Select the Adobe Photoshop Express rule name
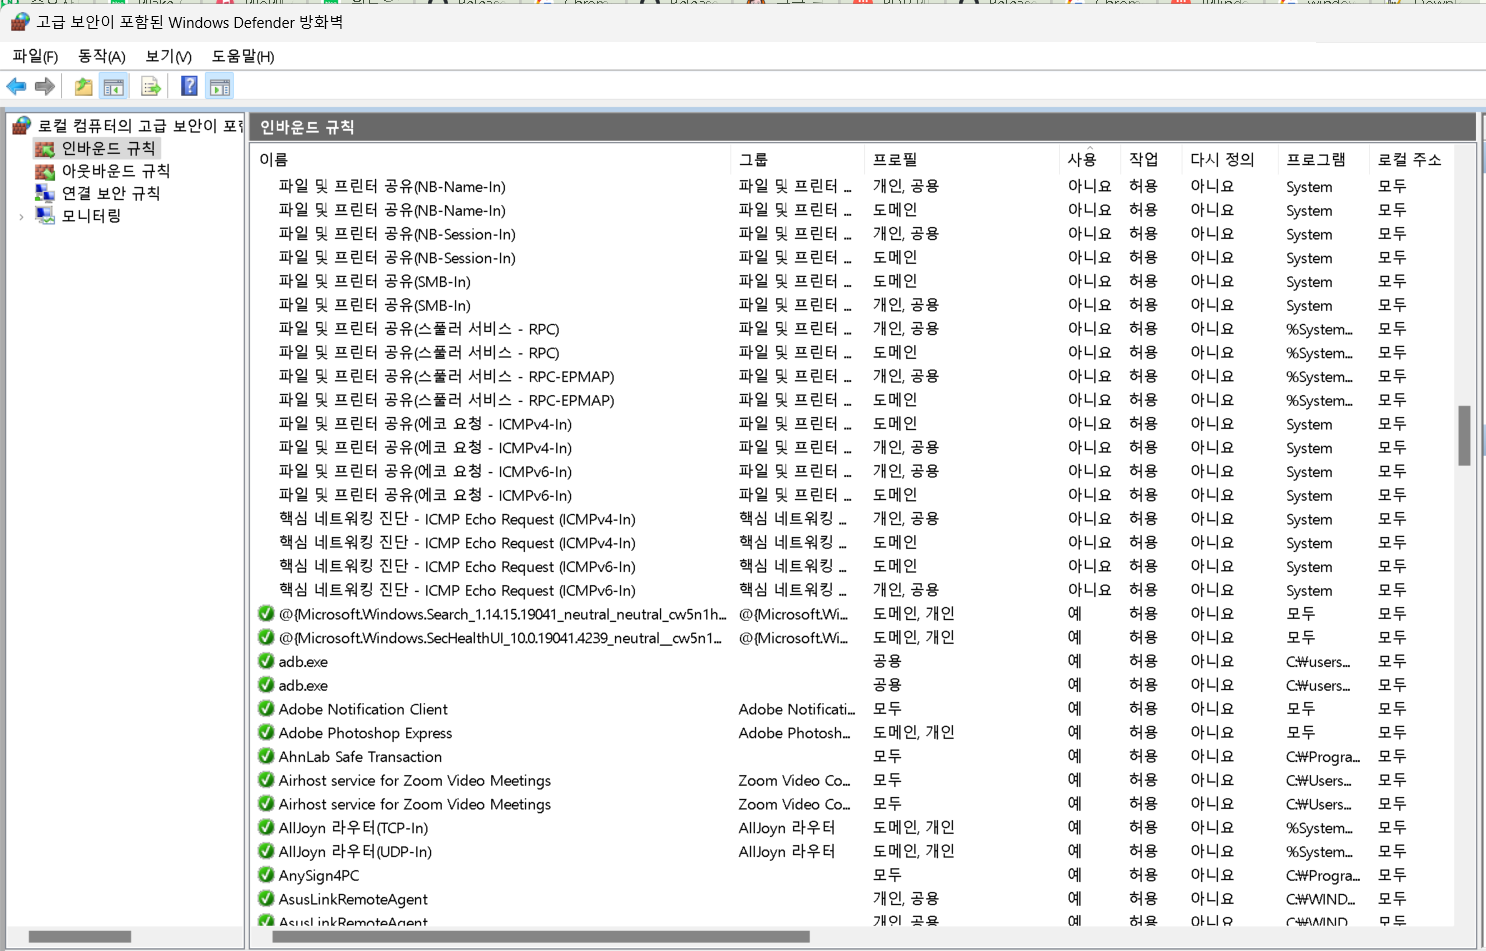This screenshot has height=951, width=1486. 365,733
